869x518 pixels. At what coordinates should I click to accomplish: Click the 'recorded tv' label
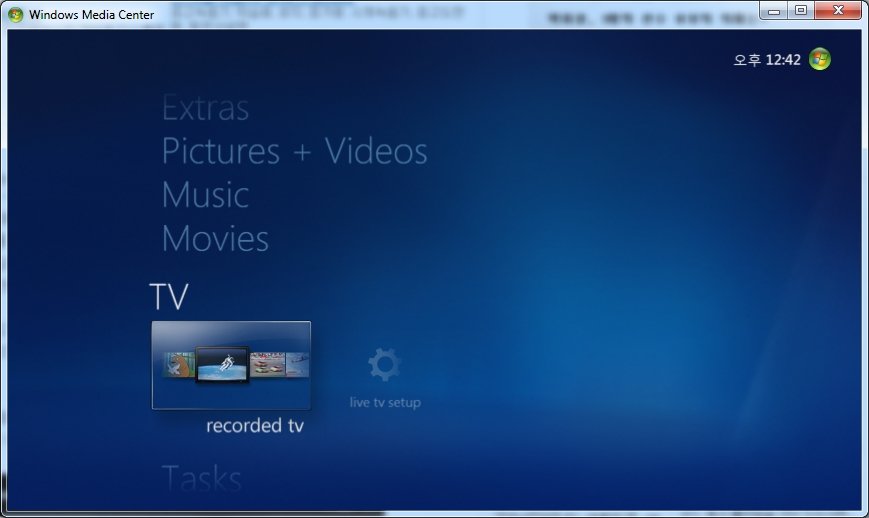[254, 426]
